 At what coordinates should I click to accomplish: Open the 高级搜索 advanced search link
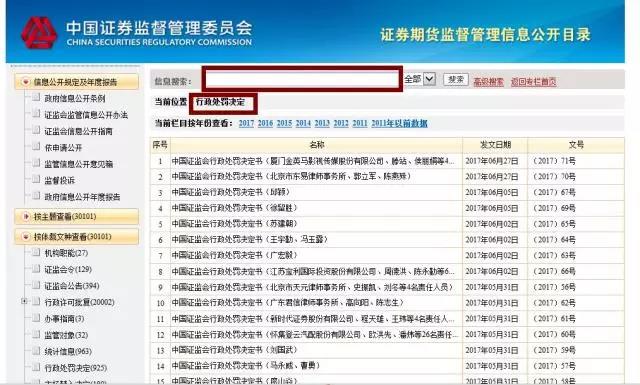[488, 82]
